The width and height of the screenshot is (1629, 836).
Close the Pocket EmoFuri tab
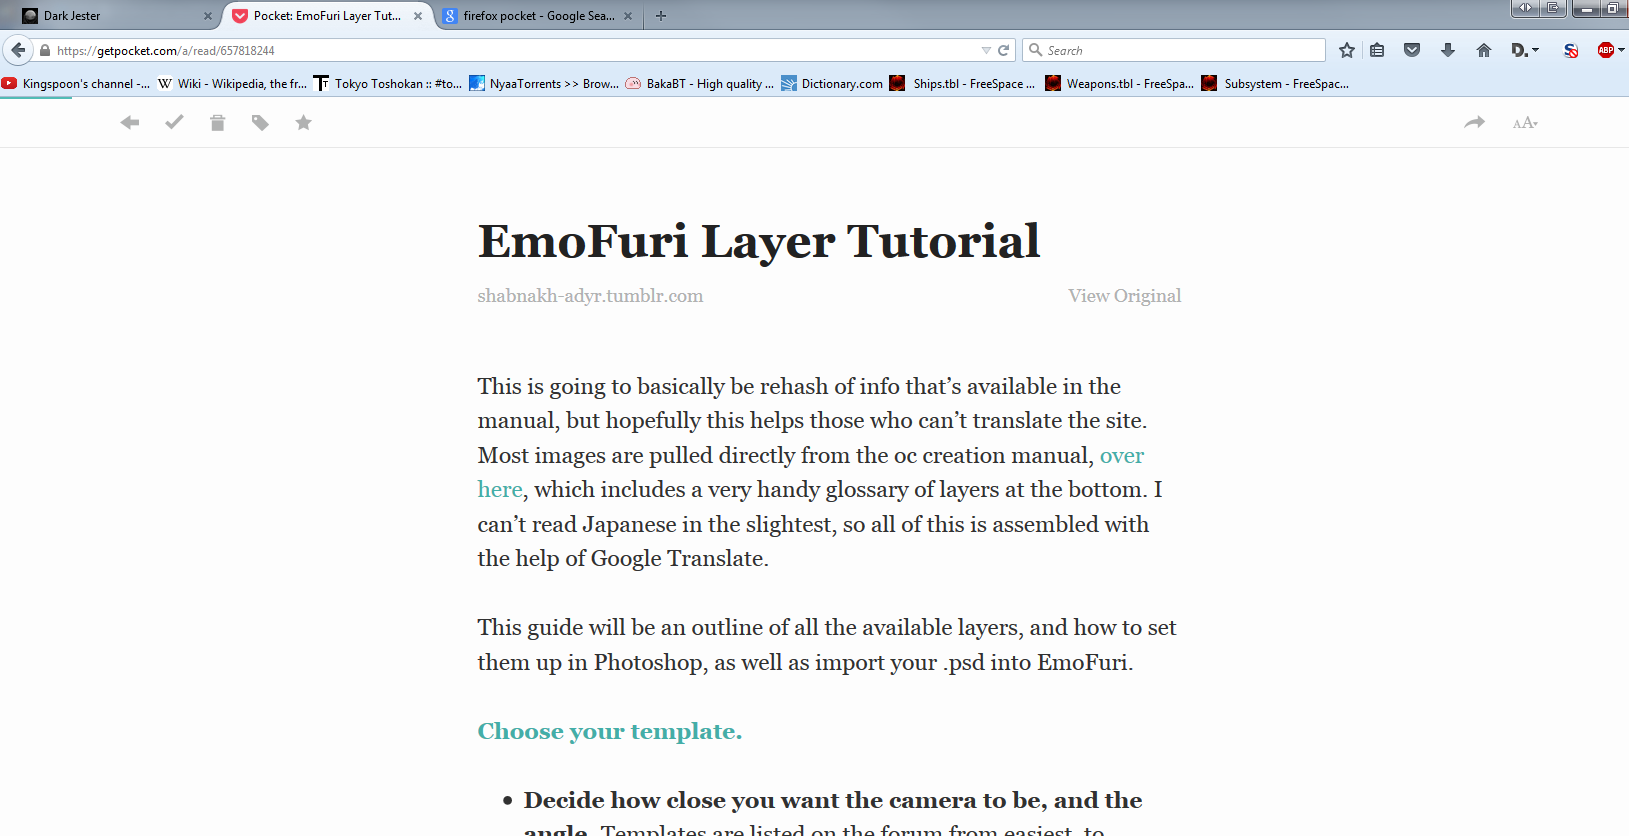coord(418,16)
